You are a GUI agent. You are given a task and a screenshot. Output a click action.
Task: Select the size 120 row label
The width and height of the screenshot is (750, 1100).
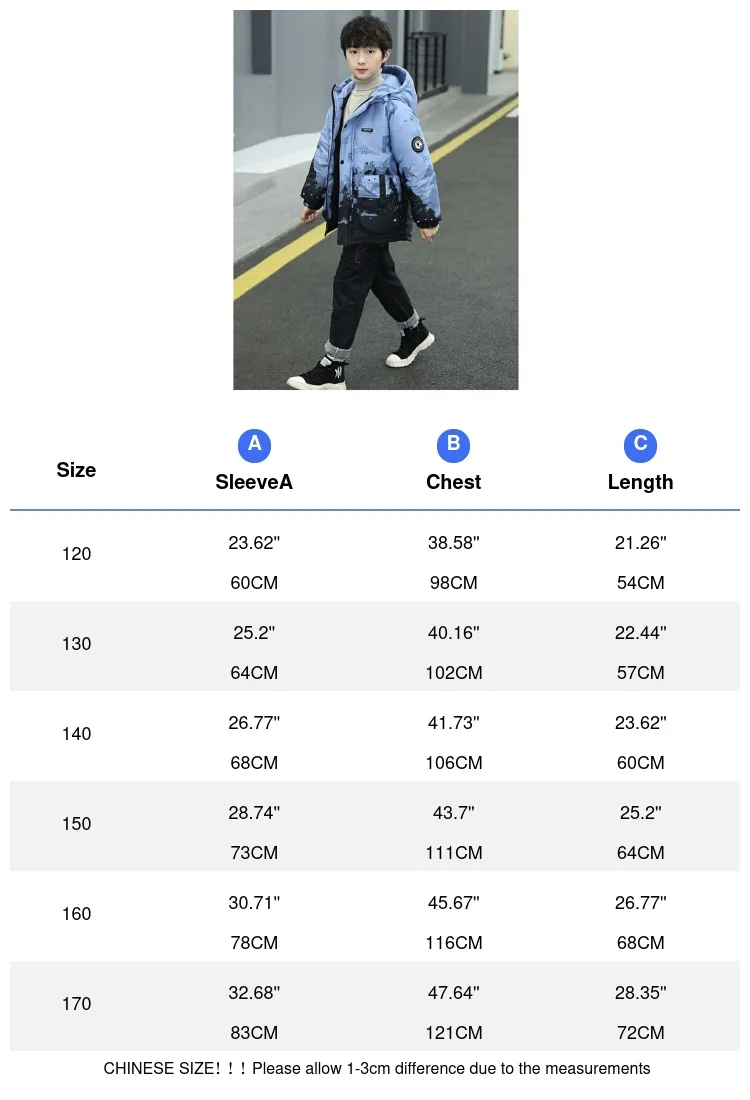pos(76,554)
